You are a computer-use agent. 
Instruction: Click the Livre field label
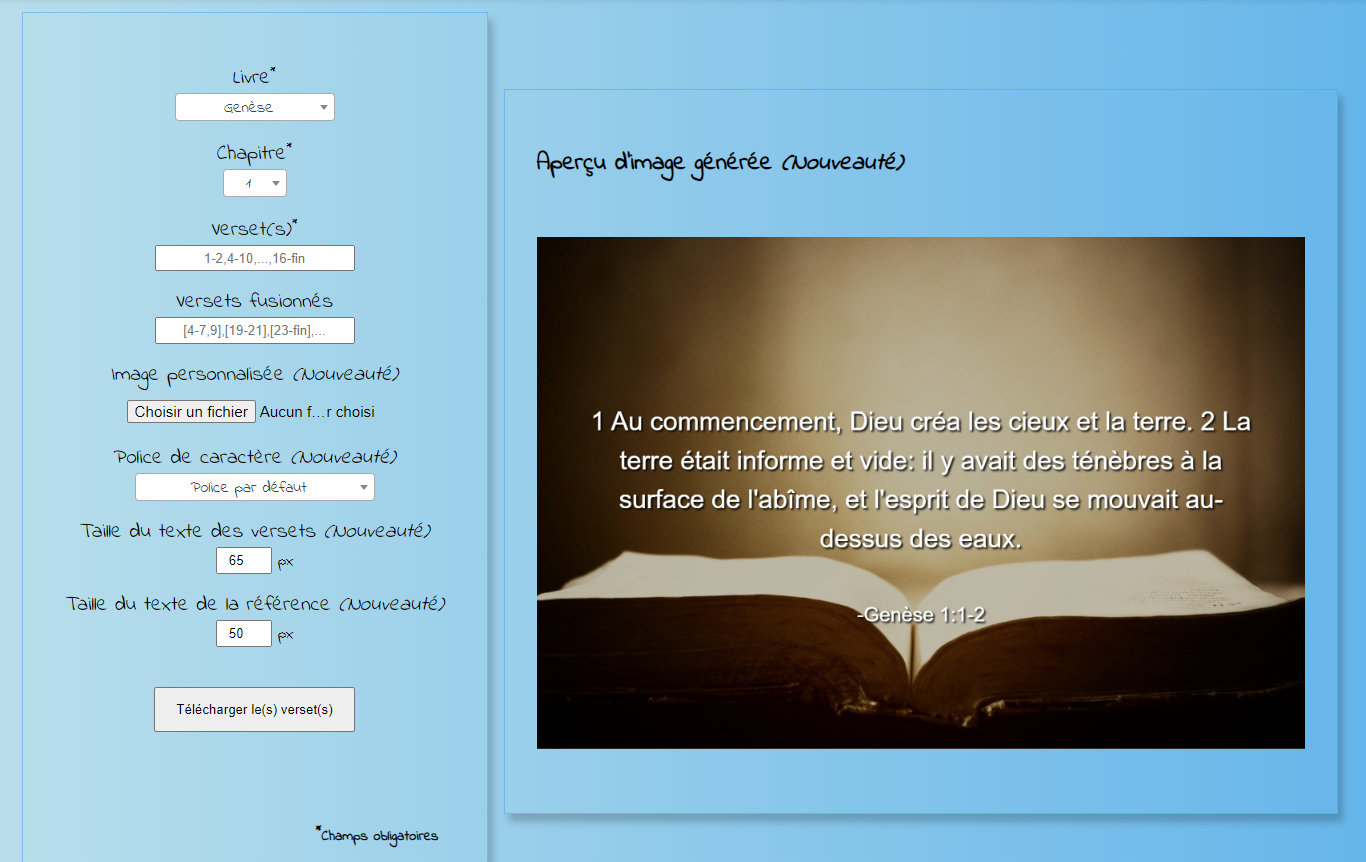[251, 77]
